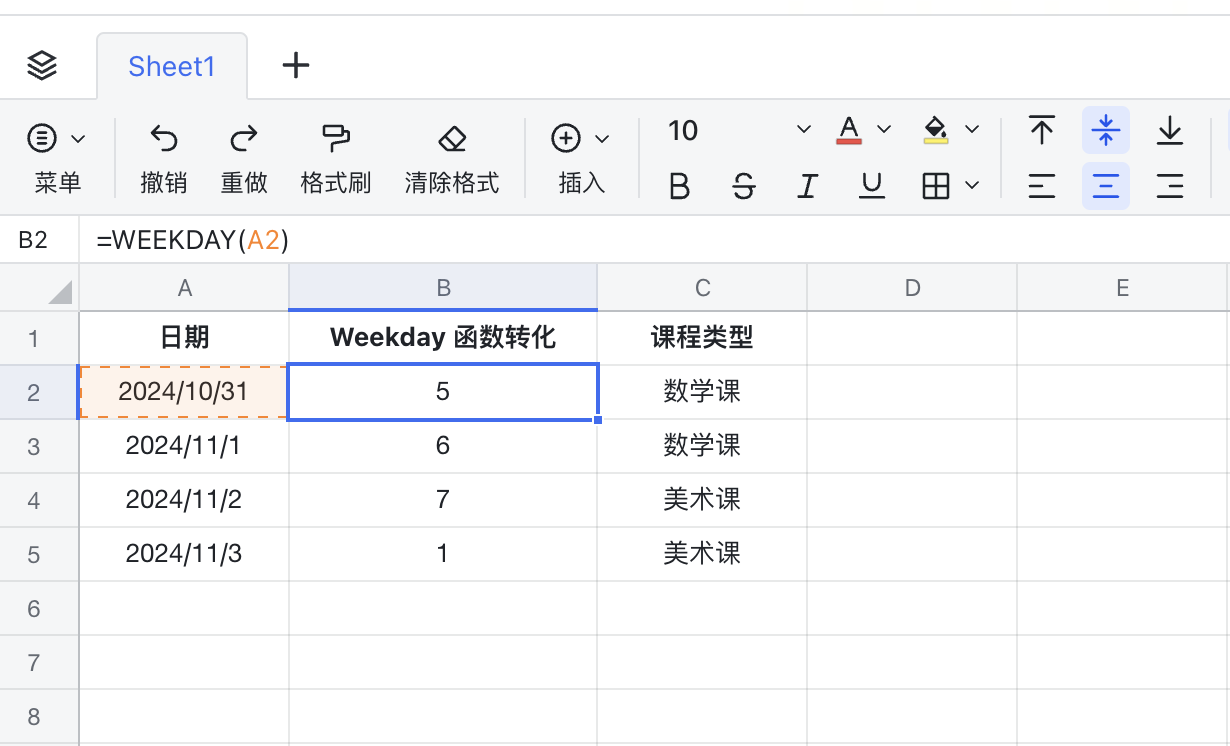Select column C header
1230x746 pixels.
(702, 288)
